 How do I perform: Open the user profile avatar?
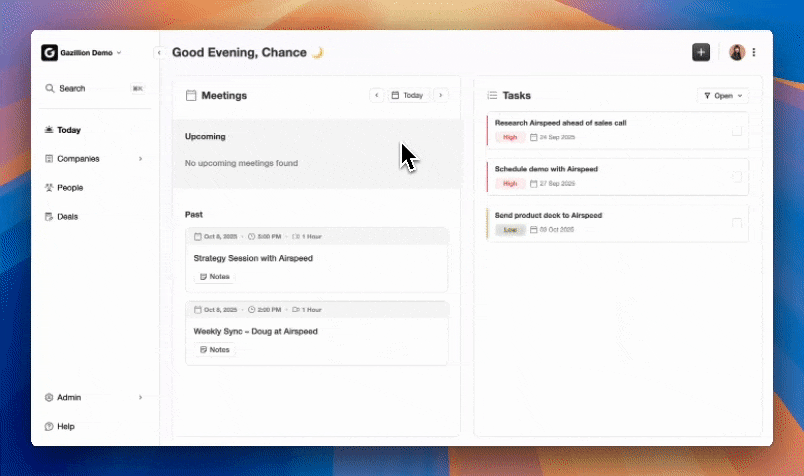click(737, 52)
